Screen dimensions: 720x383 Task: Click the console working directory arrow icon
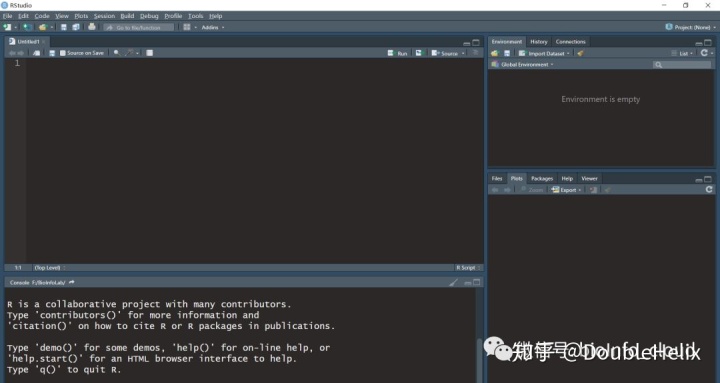[x=72, y=282]
